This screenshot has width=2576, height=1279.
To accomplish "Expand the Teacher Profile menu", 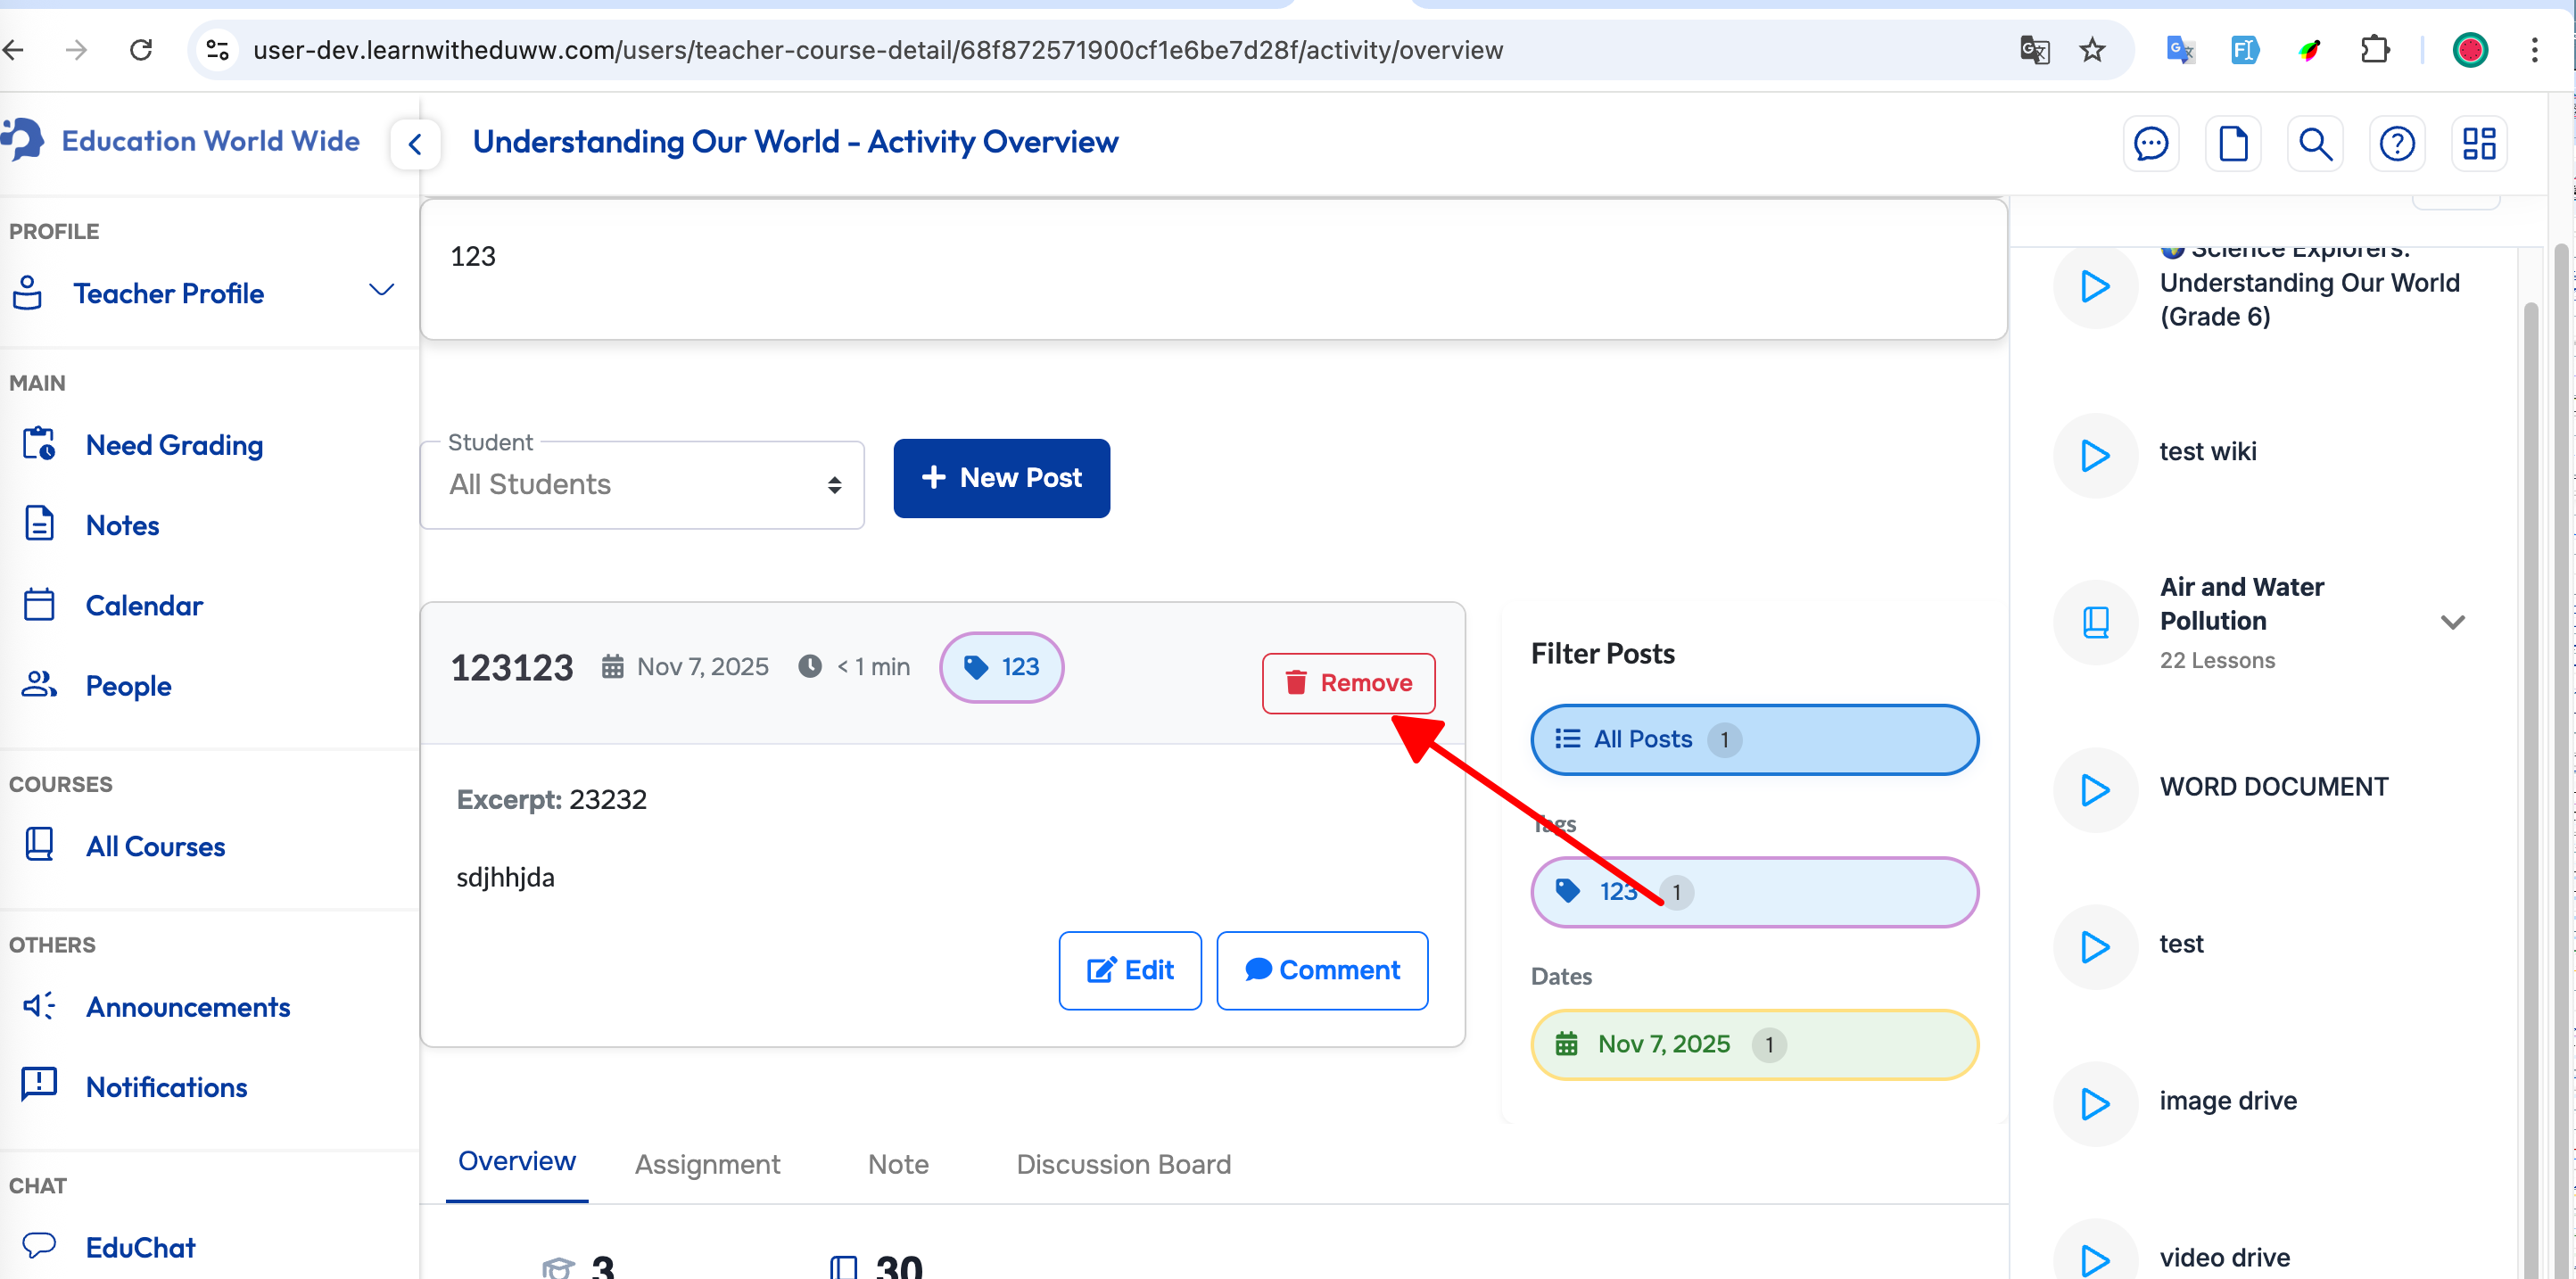I will tap(381, 291).
